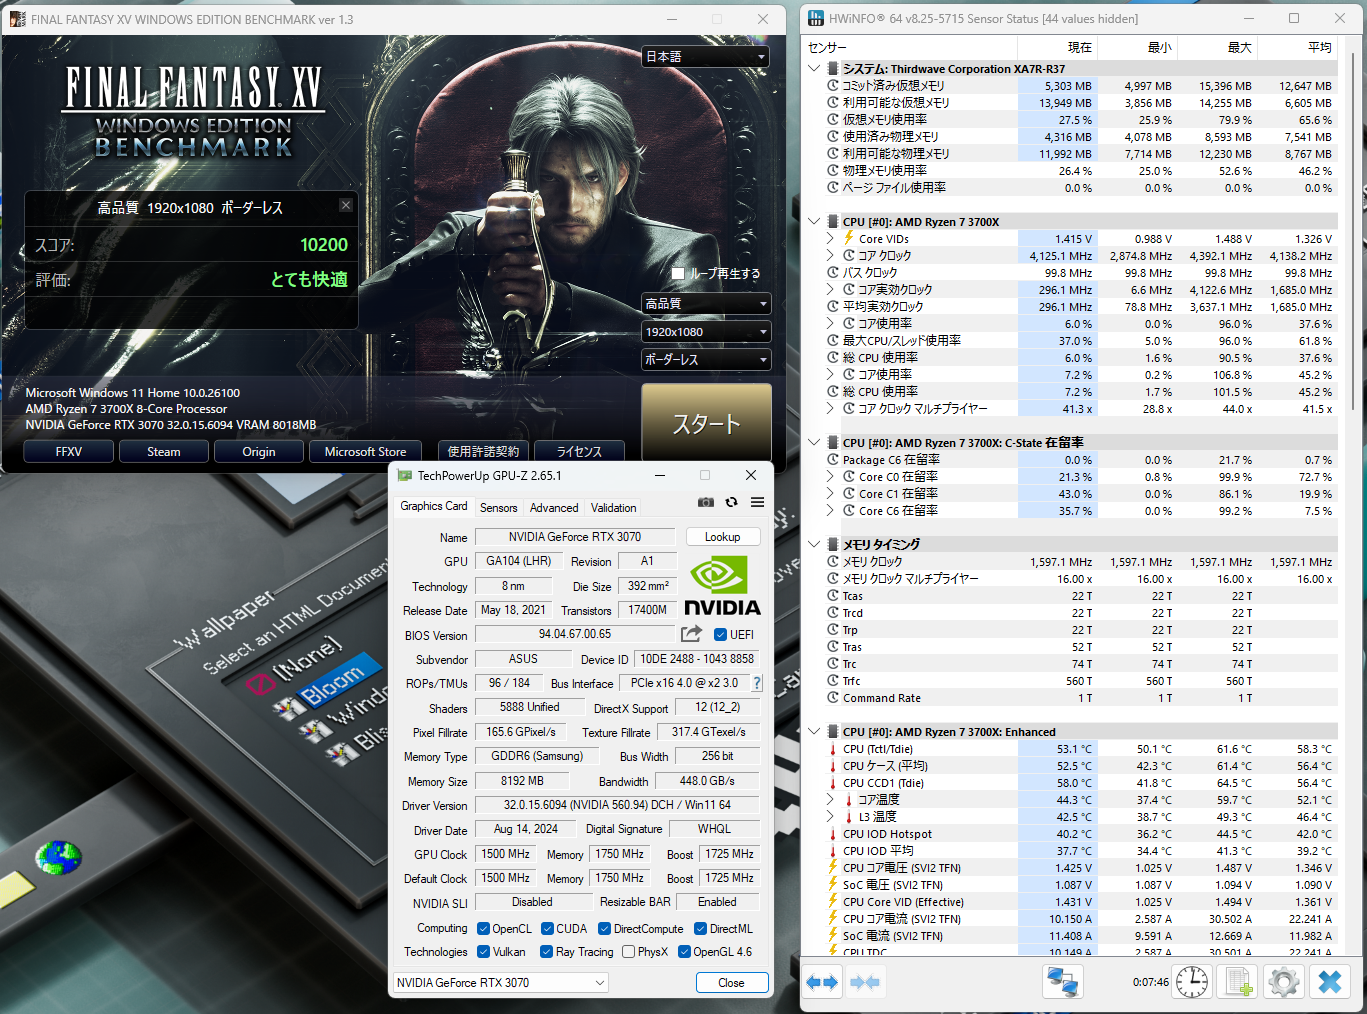Open the GPU-Z hamburger menu
The image size is (1367, 1014).
757,502
